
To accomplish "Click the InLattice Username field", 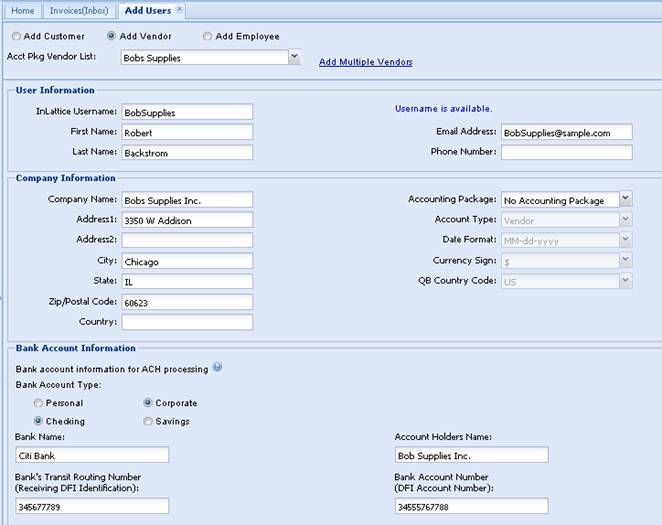I will [186, 112].
